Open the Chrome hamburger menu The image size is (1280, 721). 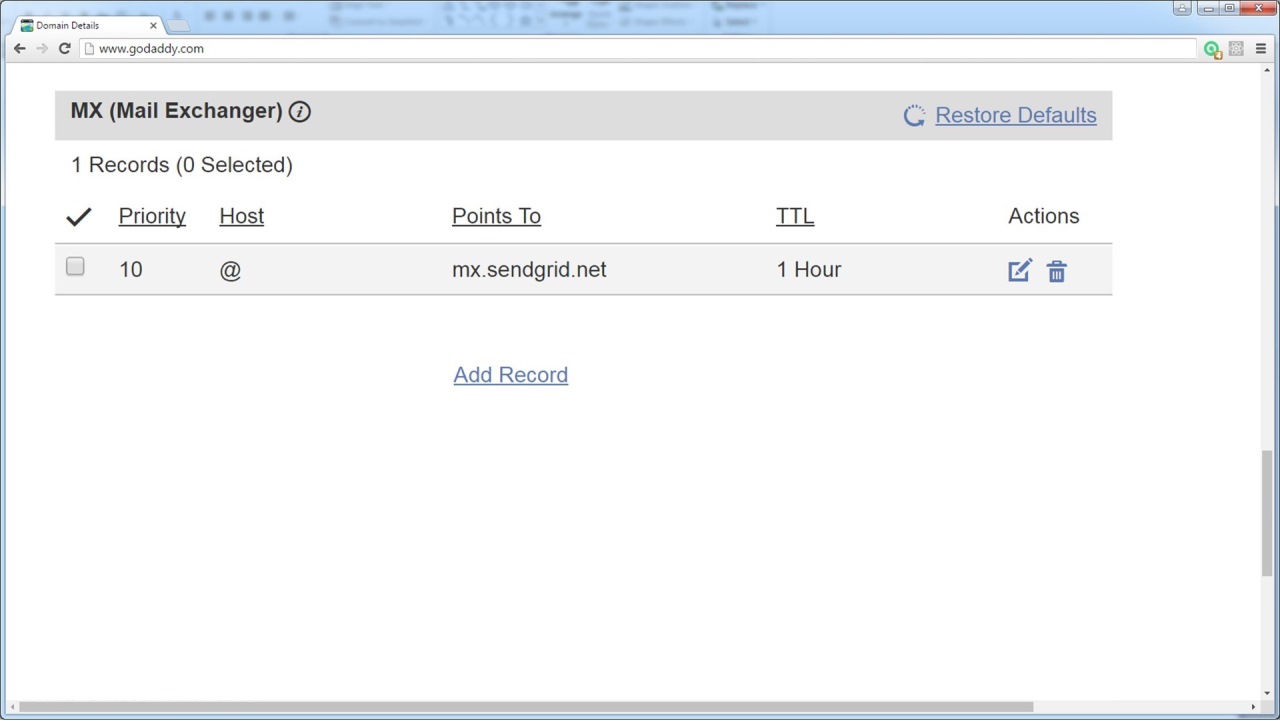coord(1261,48)
